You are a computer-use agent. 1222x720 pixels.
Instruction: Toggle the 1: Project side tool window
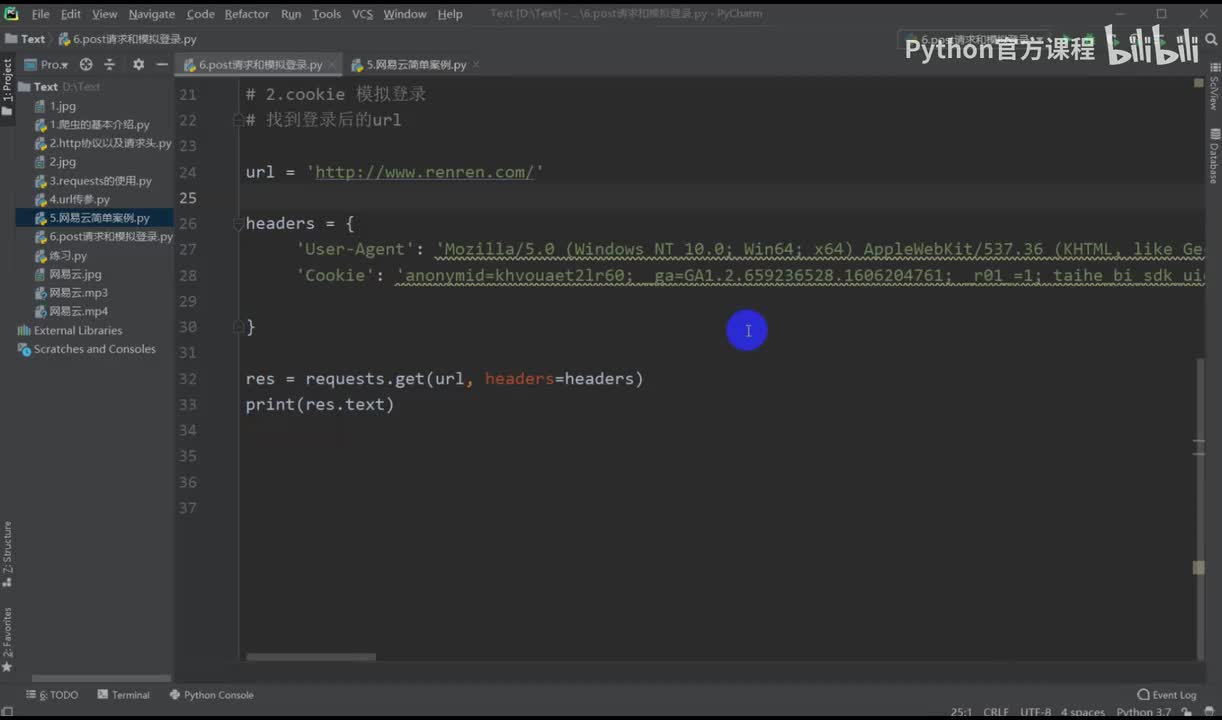point(7,86)
